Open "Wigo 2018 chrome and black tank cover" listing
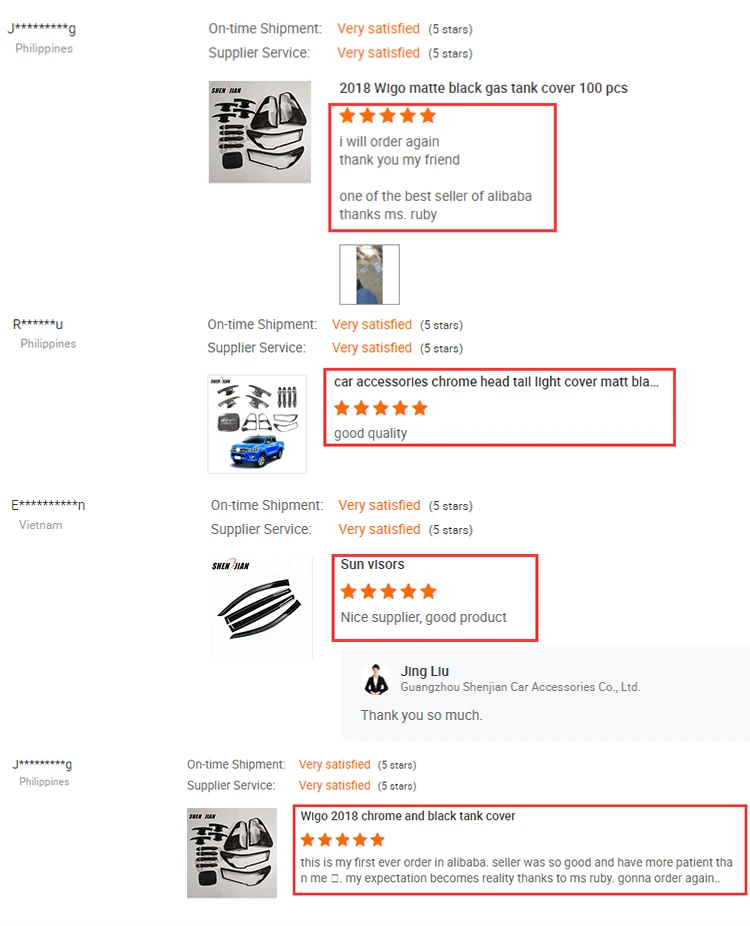 (x=408, y=816)
